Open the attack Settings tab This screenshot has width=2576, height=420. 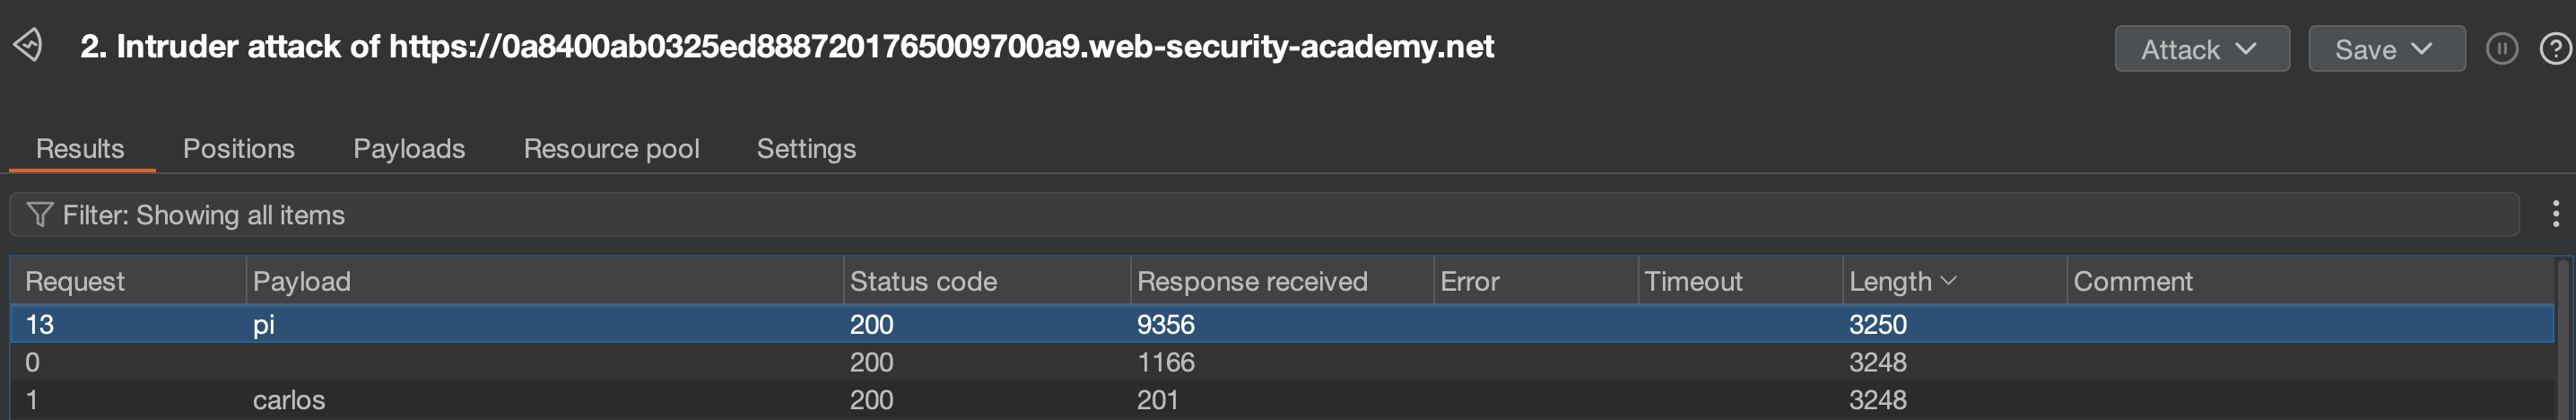click(806, 149)
